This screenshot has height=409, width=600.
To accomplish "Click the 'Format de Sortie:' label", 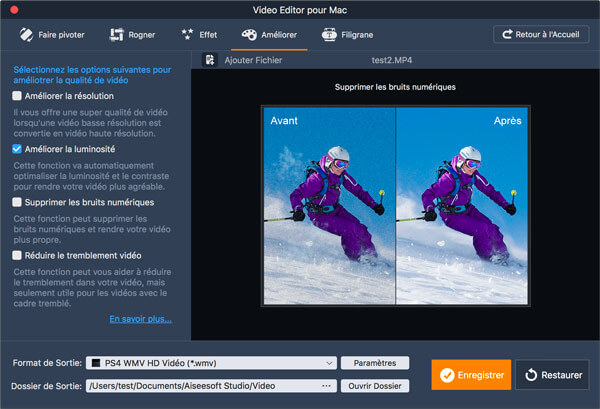I will [47, 363].
